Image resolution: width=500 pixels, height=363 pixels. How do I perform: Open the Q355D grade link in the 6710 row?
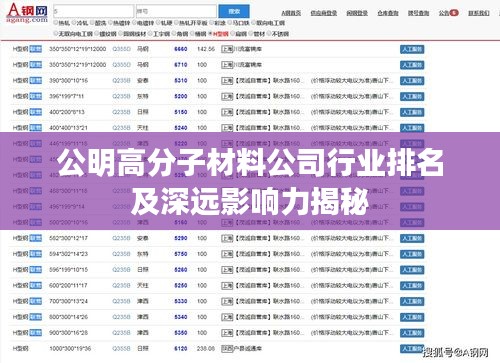tap(121, 65)
